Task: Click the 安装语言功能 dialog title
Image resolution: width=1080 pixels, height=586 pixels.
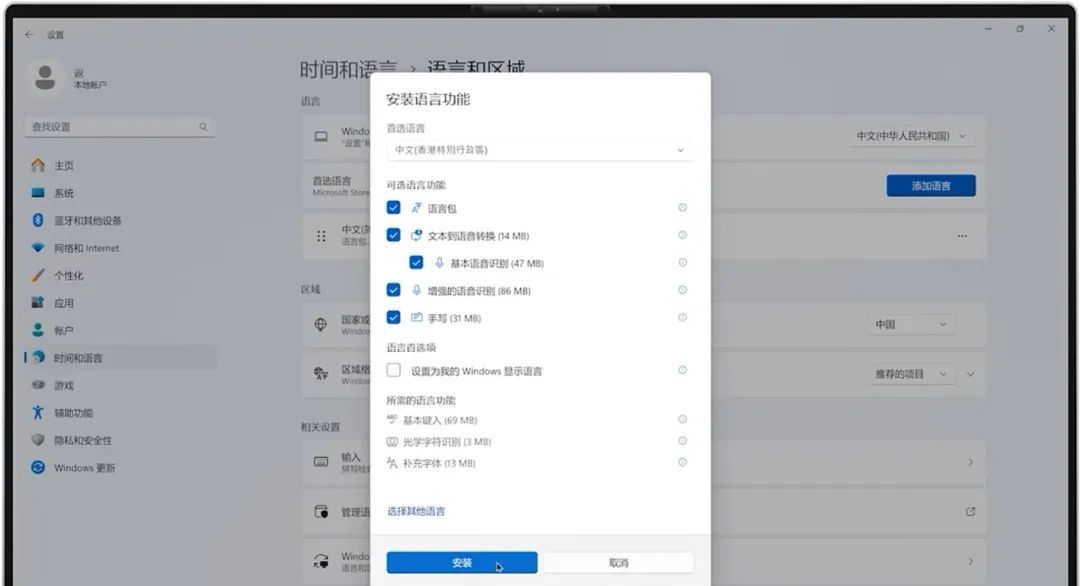Action: click(x=428, y=99)
